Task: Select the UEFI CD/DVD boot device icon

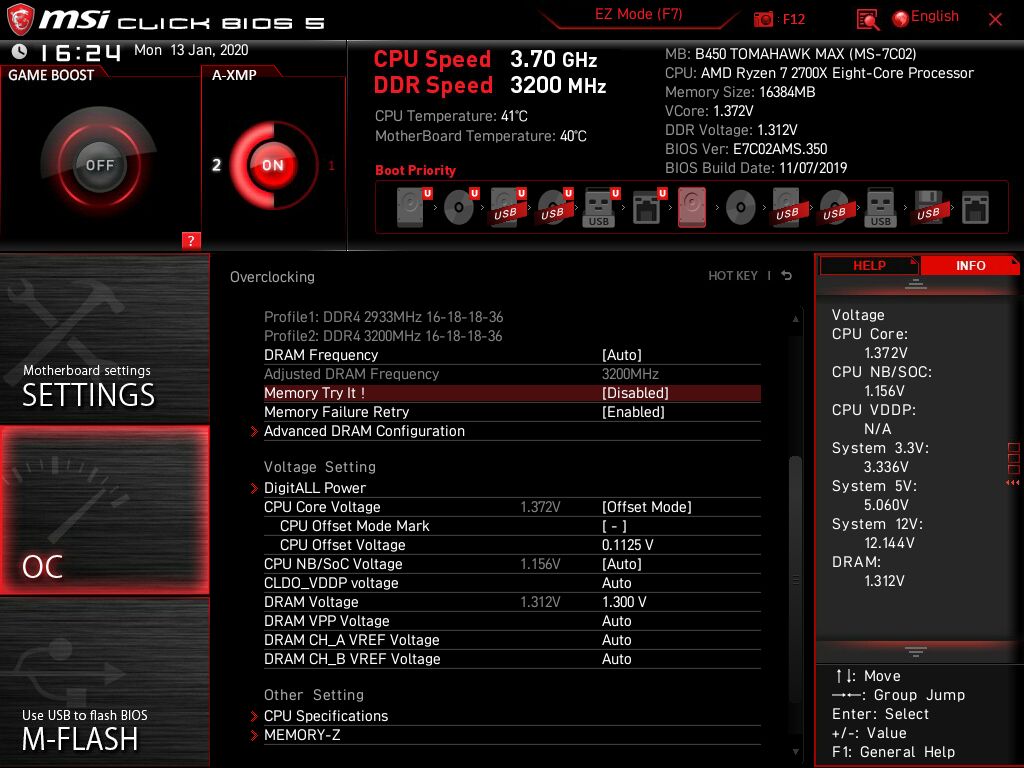Action: pos(460,208)
